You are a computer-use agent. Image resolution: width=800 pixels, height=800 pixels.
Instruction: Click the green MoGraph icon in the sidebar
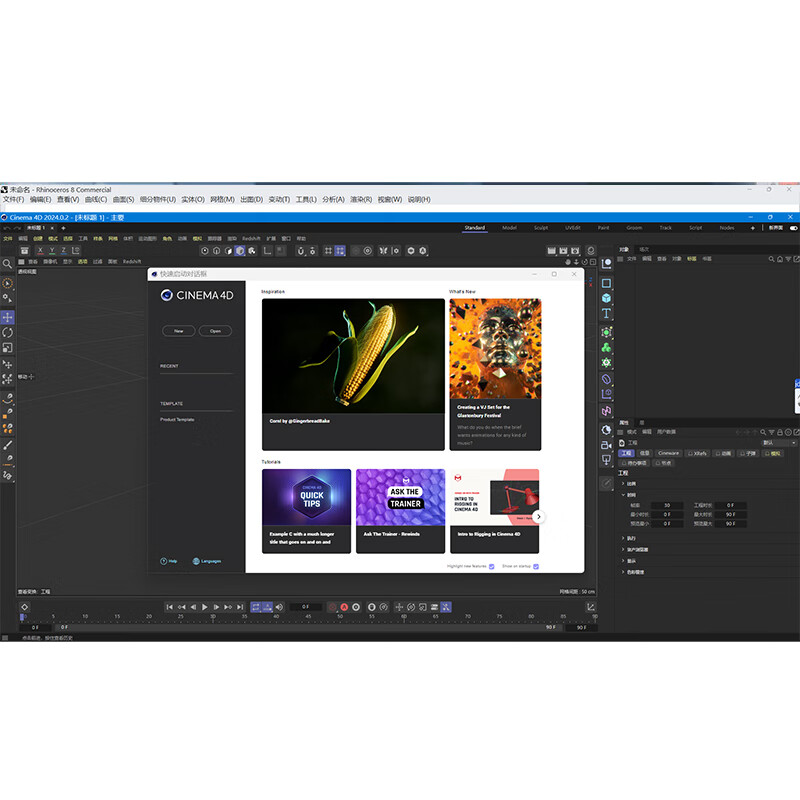click(607, 345)
